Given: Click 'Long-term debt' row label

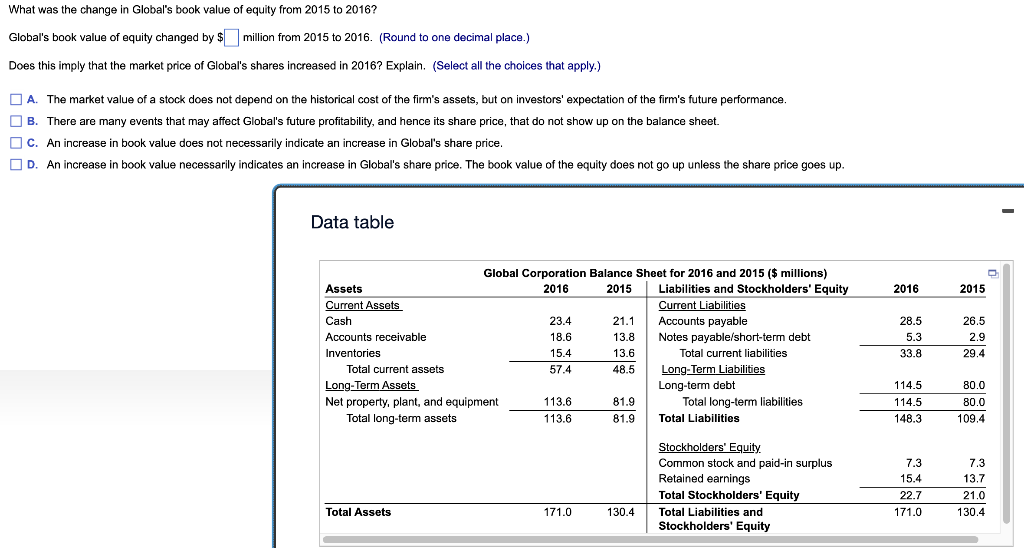Looking at the screenshot, I should [x=696, y=385].
